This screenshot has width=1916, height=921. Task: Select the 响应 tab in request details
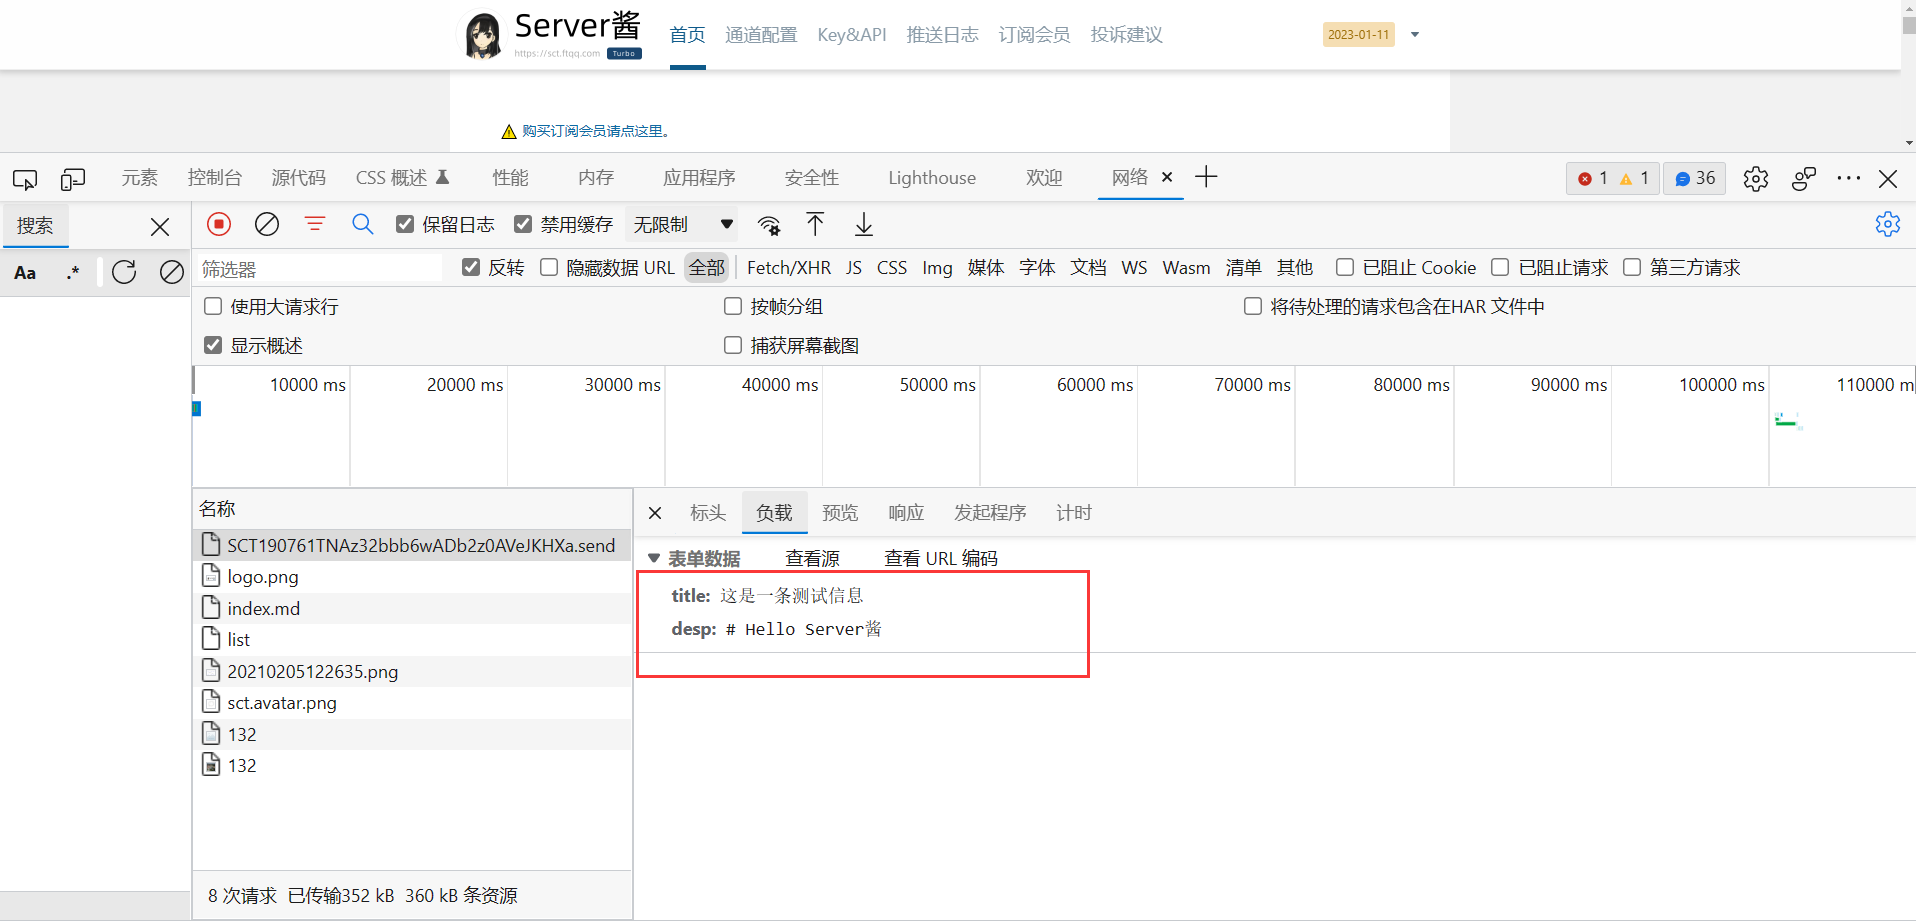point(906,513)
